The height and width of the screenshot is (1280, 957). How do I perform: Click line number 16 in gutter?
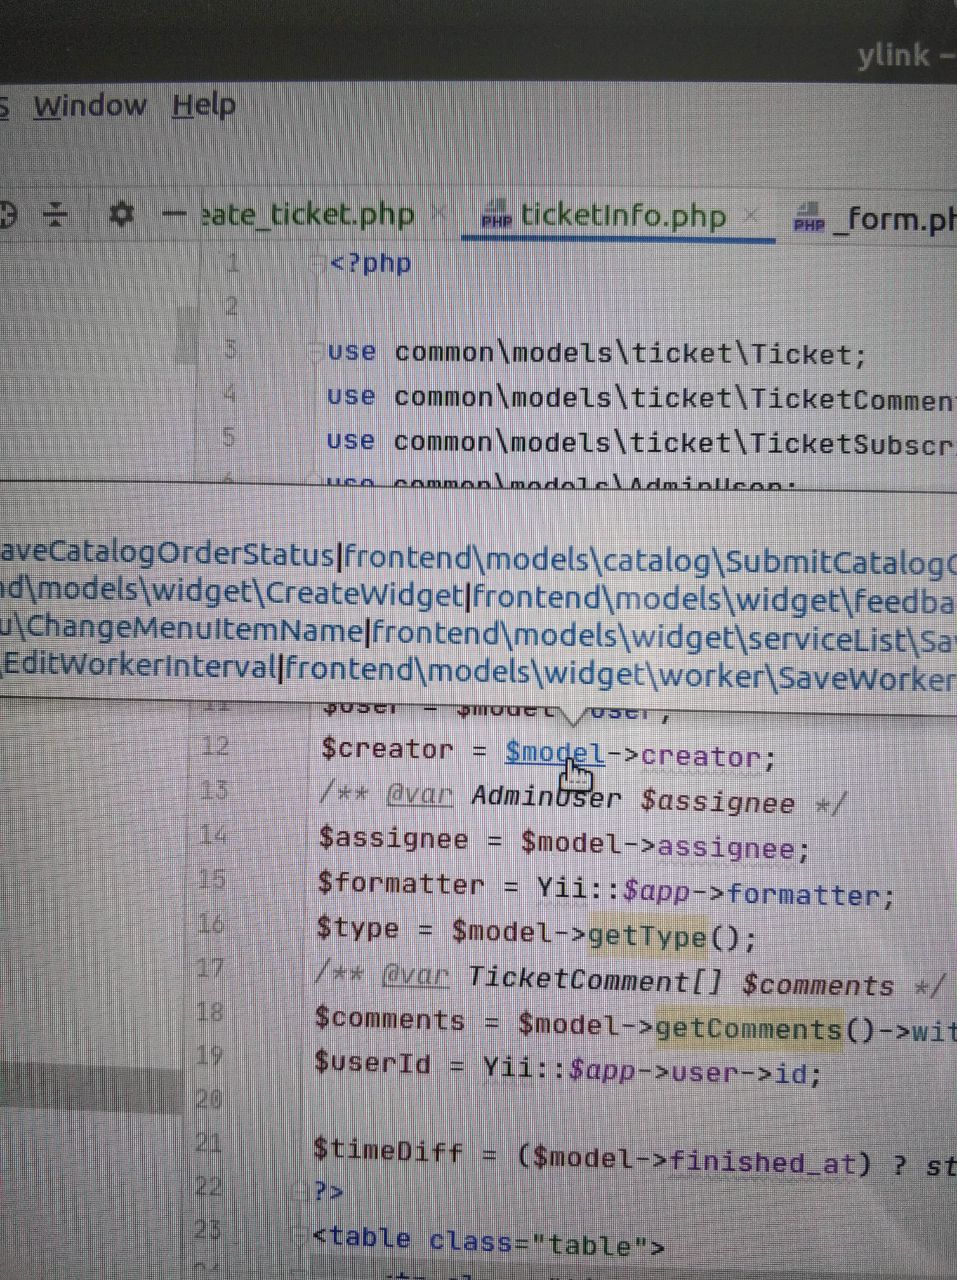click(210, 923)
